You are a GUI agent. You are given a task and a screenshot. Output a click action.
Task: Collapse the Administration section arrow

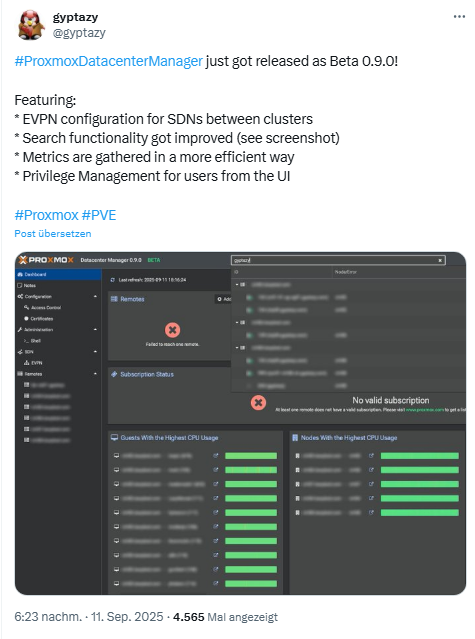coord(95,329)
